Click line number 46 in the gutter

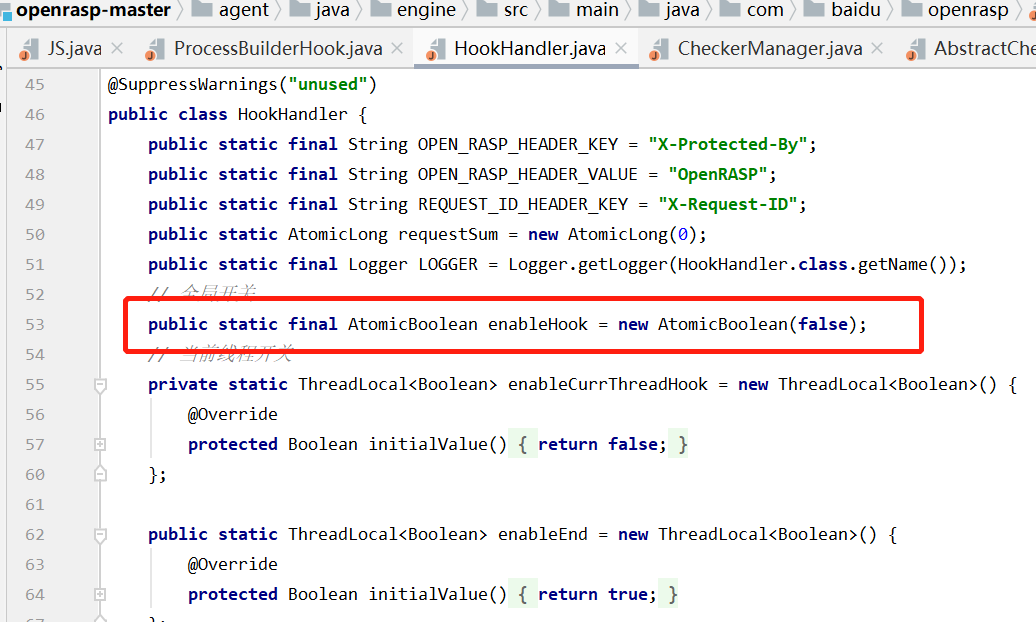point(34,114)
